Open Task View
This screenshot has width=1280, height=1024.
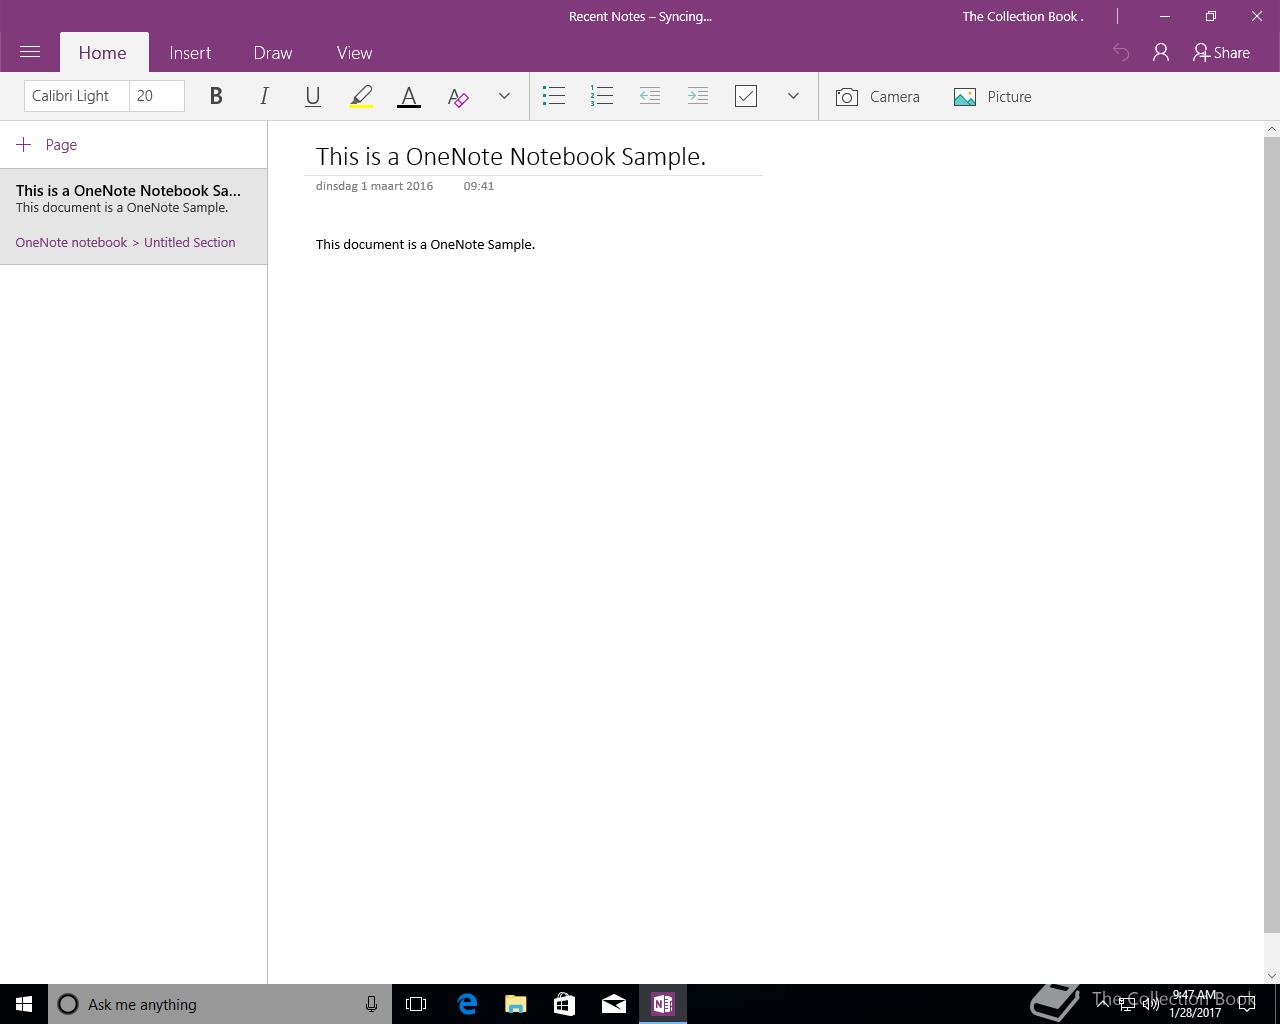tap(416, 1004)
